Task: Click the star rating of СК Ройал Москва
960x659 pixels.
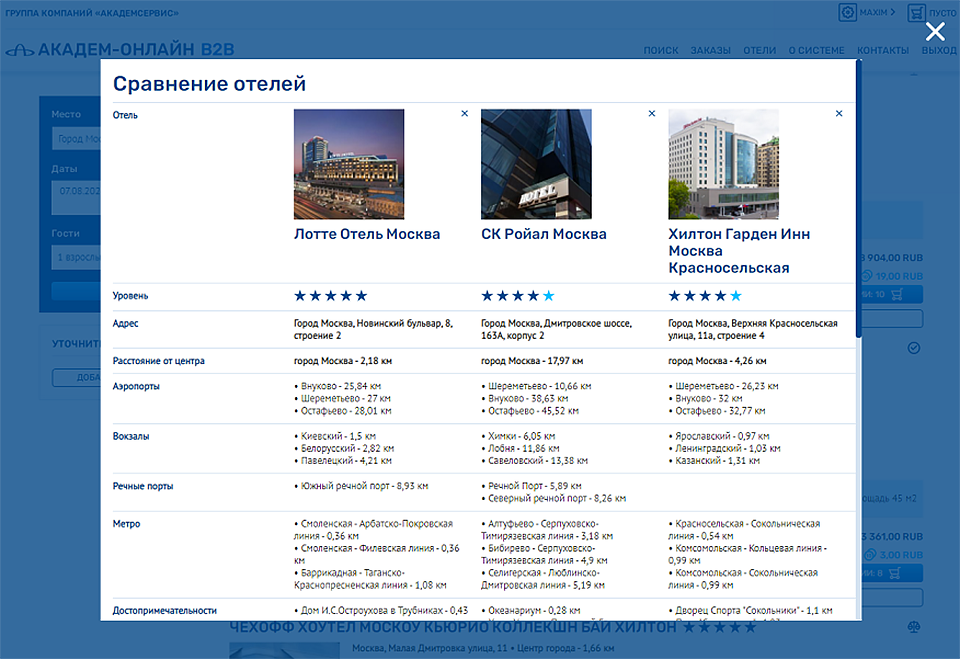Action: click(518, 296)
